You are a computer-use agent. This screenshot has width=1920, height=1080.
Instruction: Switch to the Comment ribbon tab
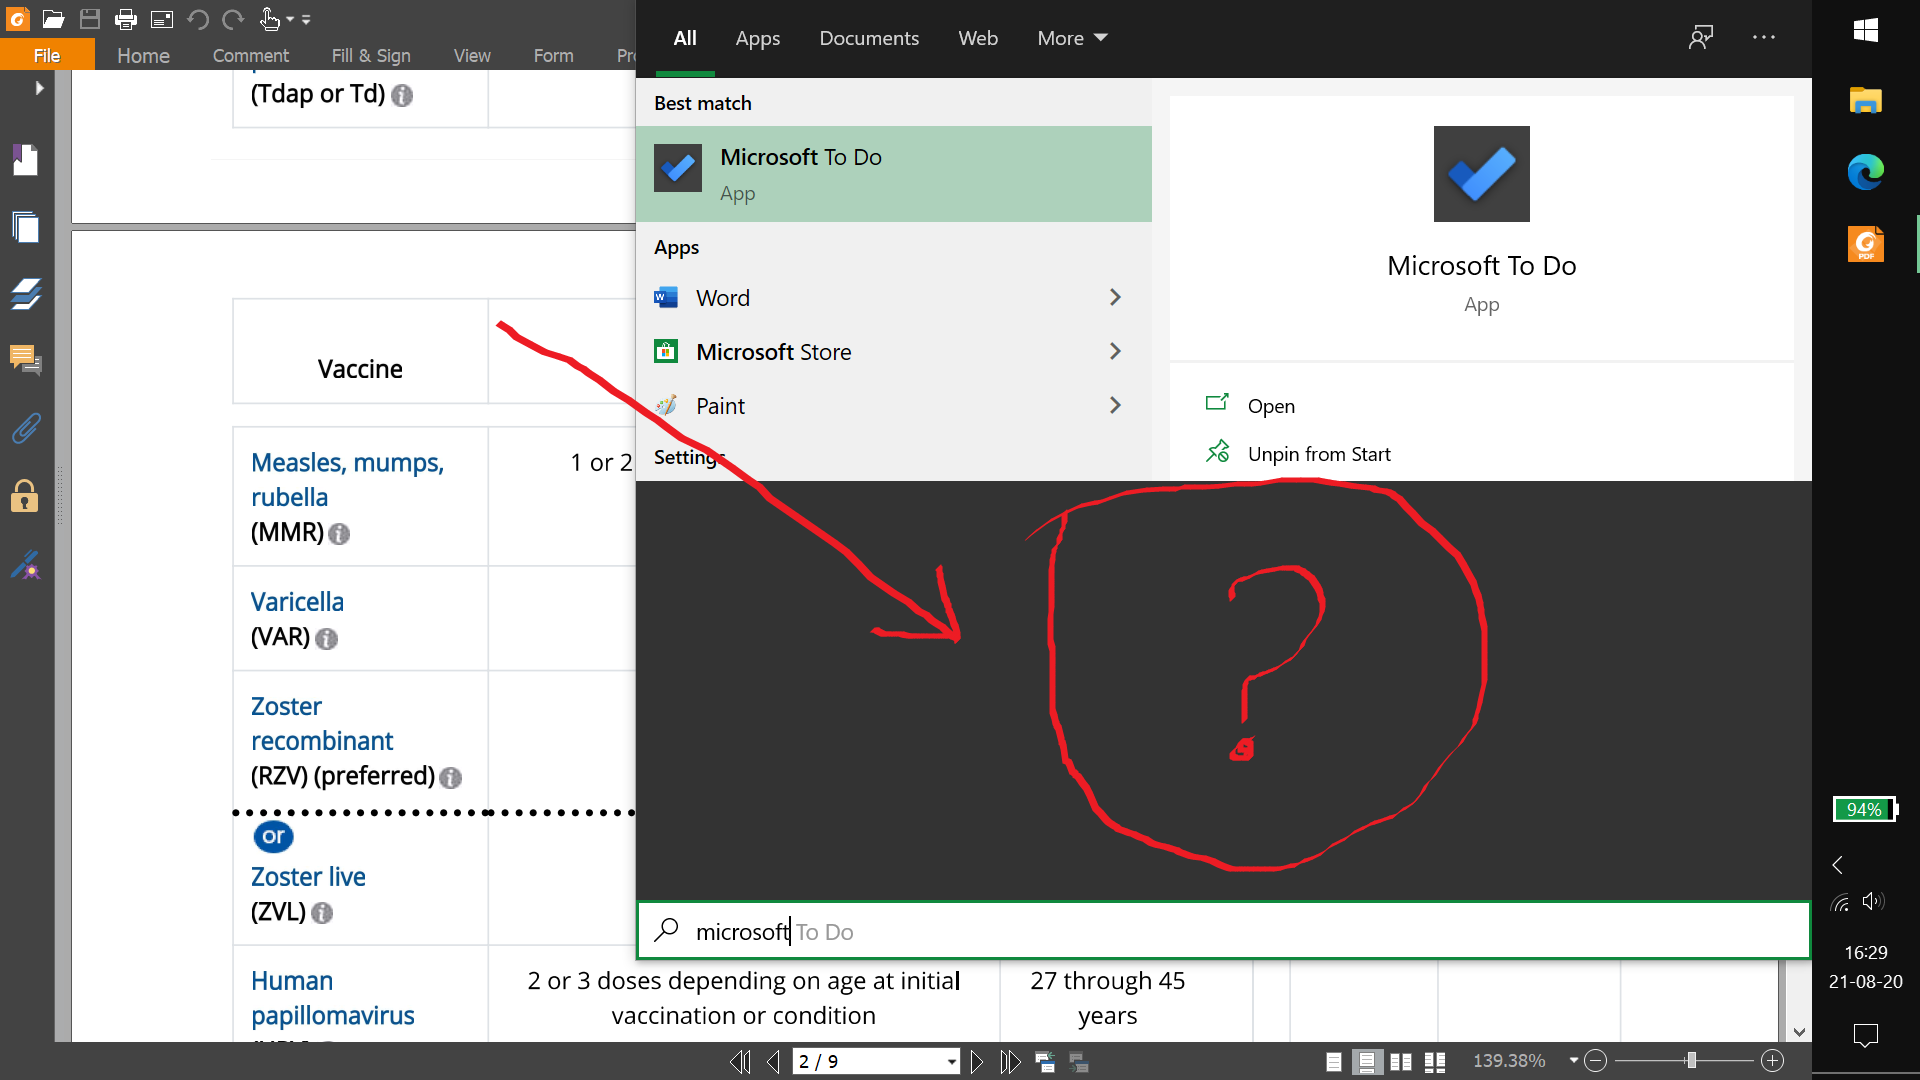[250, 55]
